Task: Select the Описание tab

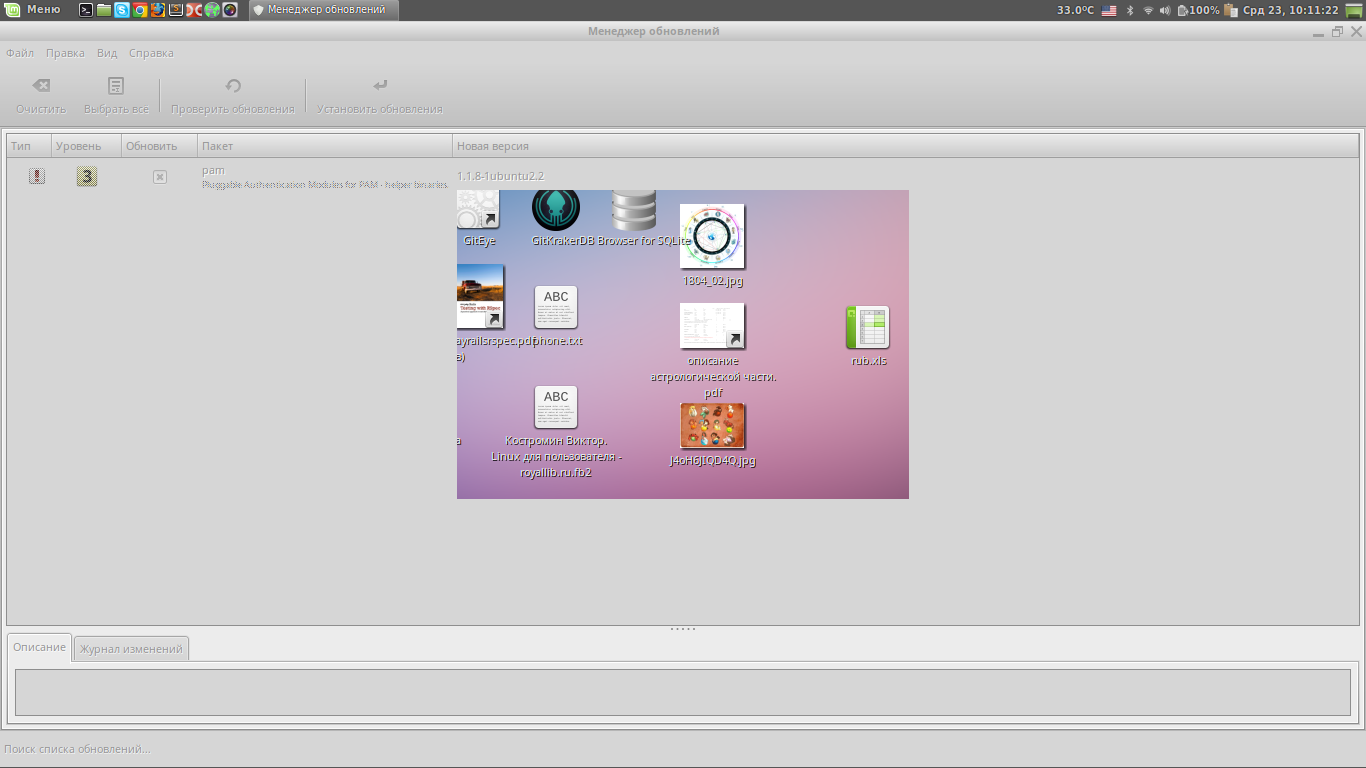Action: 40,647
